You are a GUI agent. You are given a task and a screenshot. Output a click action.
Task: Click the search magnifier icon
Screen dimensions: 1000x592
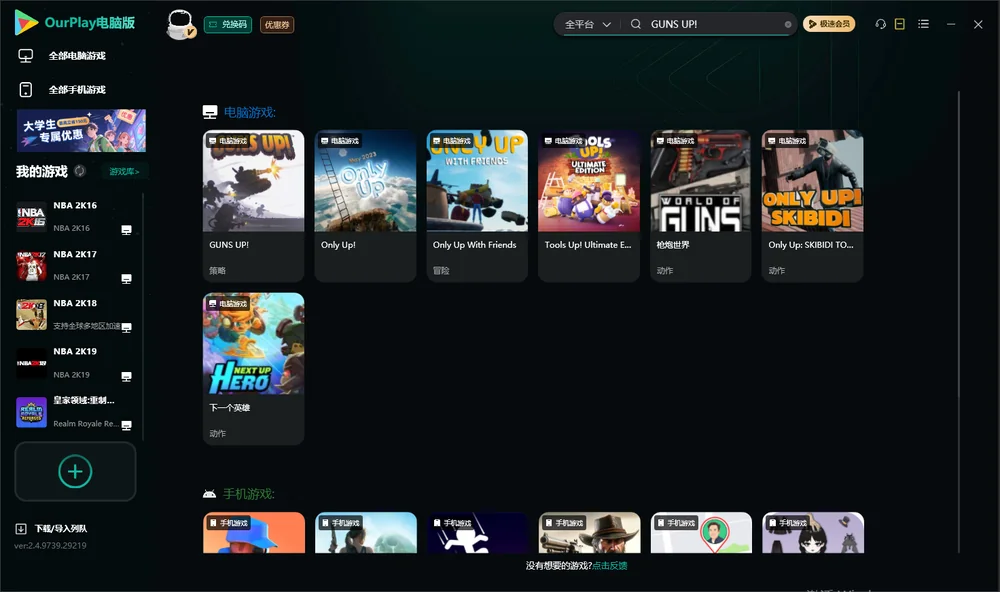pyautogui.click(x=636, y=24)
